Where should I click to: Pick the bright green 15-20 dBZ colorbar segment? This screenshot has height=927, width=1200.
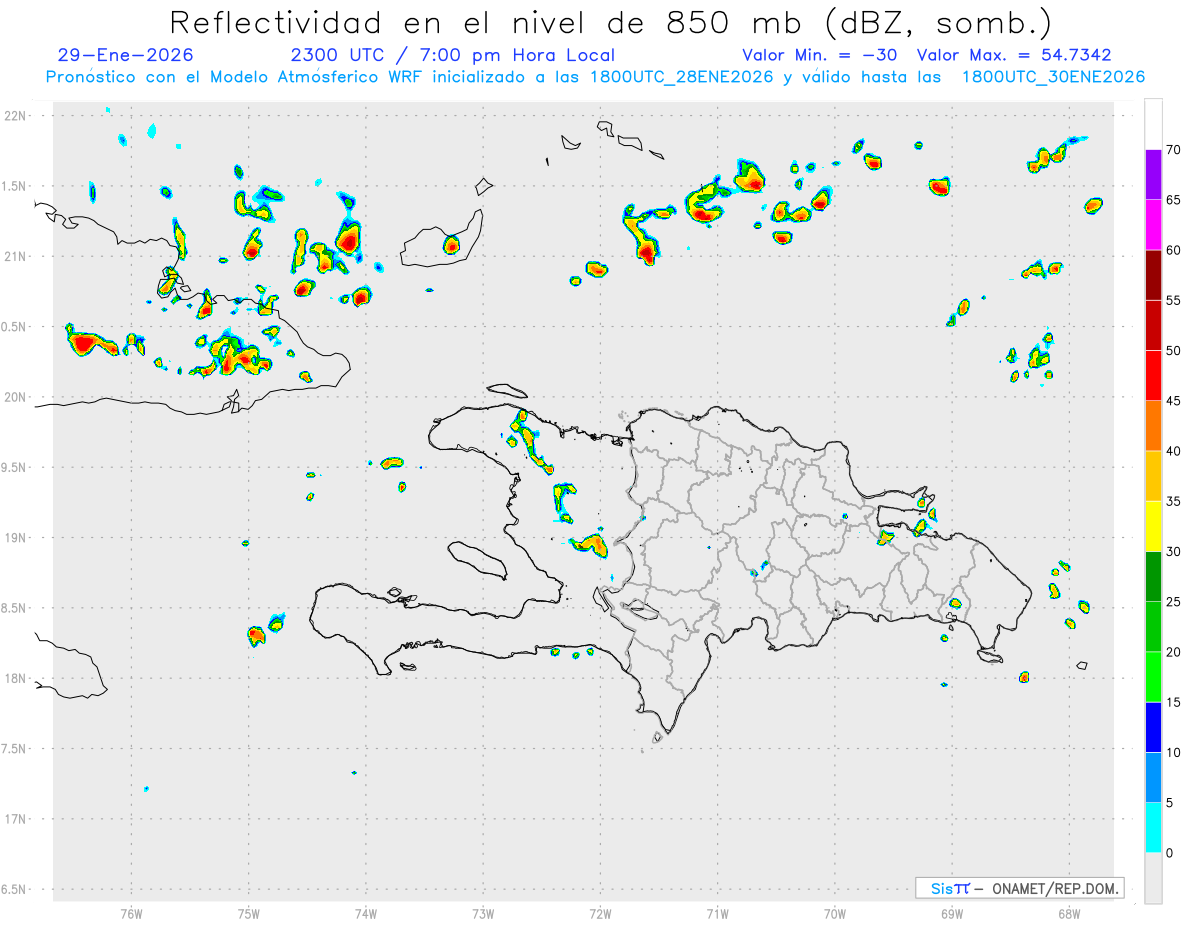(x=1153, y=677)
